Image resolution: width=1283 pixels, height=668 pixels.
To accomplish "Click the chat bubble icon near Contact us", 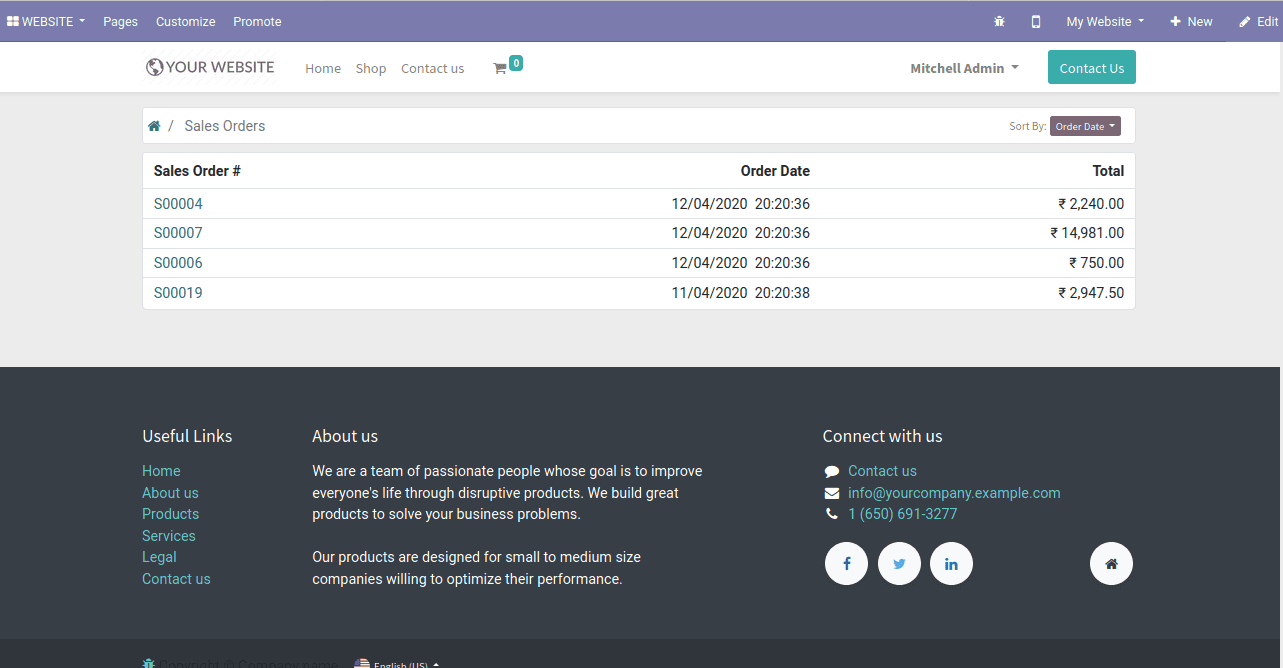I will (831, 470).
